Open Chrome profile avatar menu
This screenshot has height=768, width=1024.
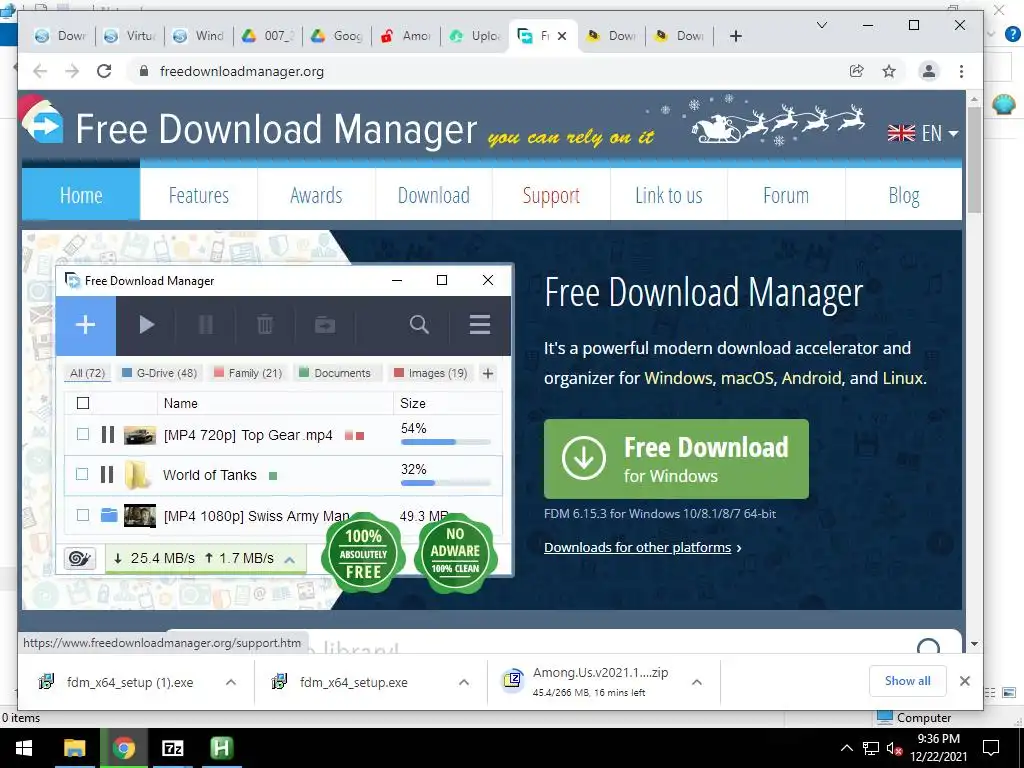pyautogui.click(x=928, y=71)
